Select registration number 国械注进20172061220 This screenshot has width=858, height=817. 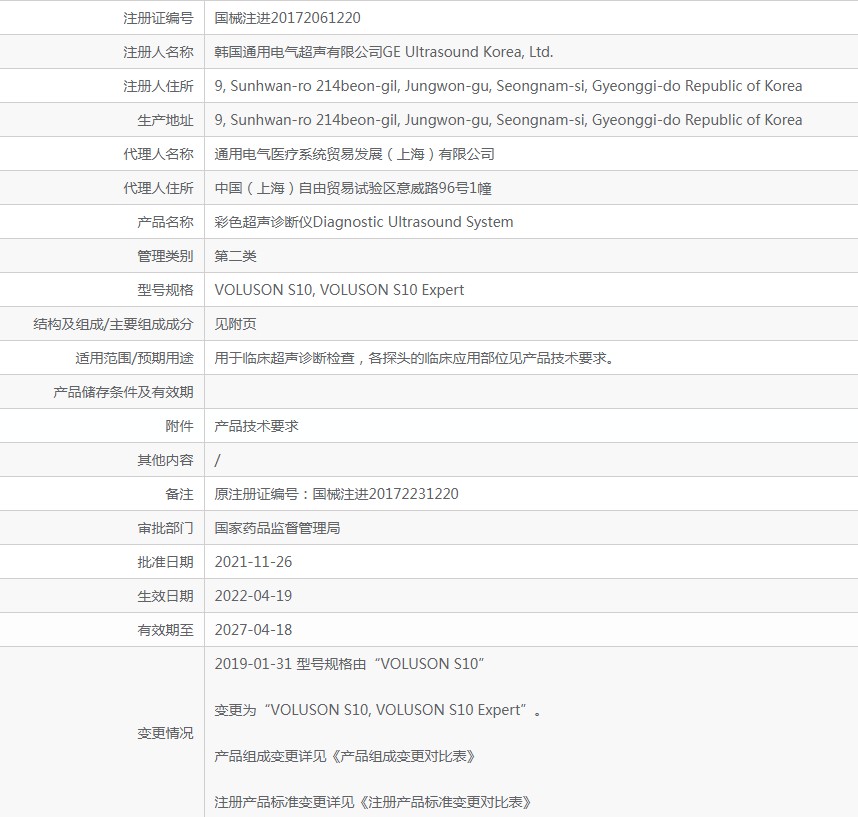point(287,18)
